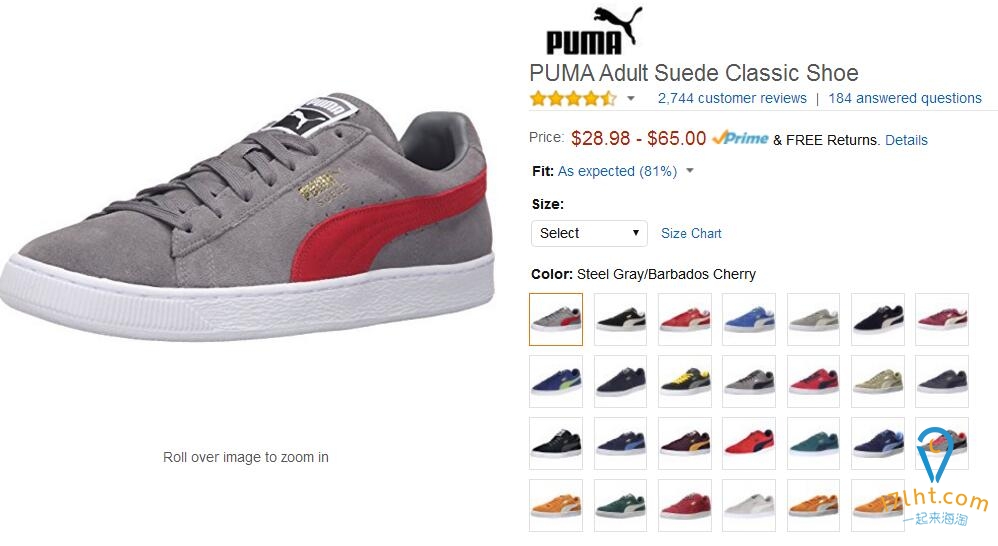Screen dimensions: 998x546
Task: Select the white shoe swatch in bottom row
Action: click(749, 505)
